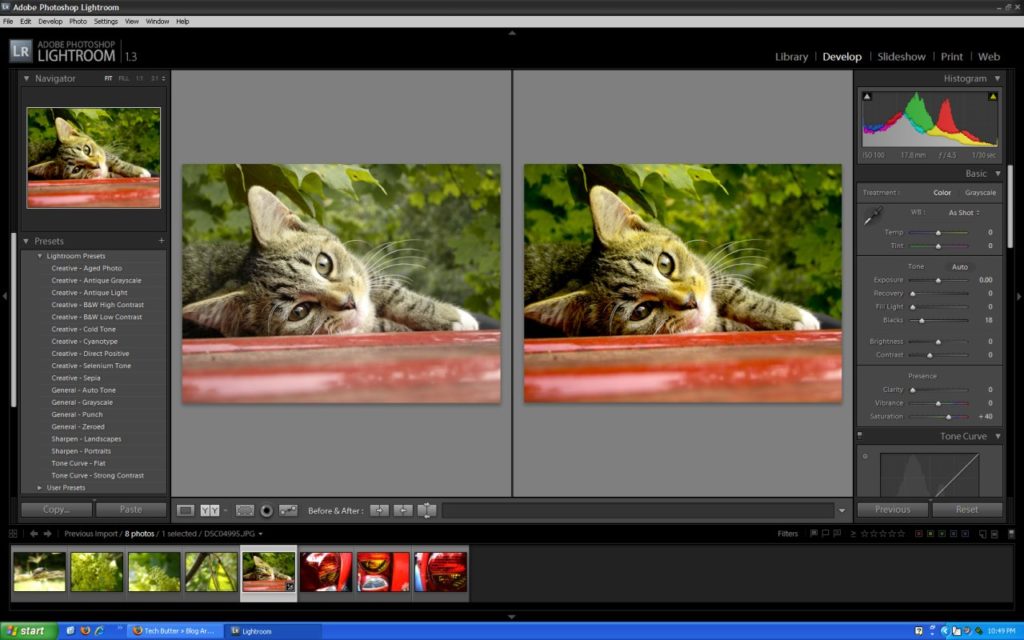
Task: Open the Settings menu
Action: [x=106, y=22]
